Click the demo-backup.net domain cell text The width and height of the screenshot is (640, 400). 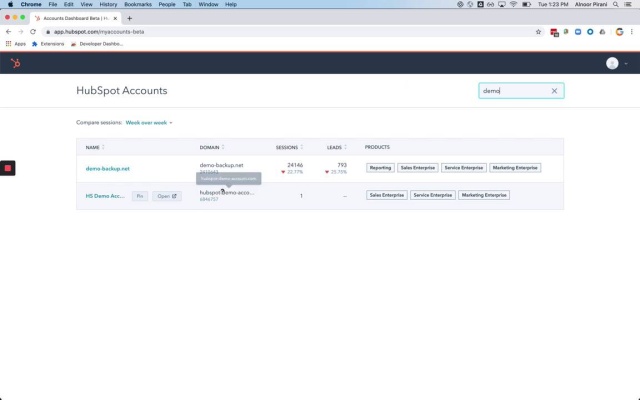coord(221,165)
